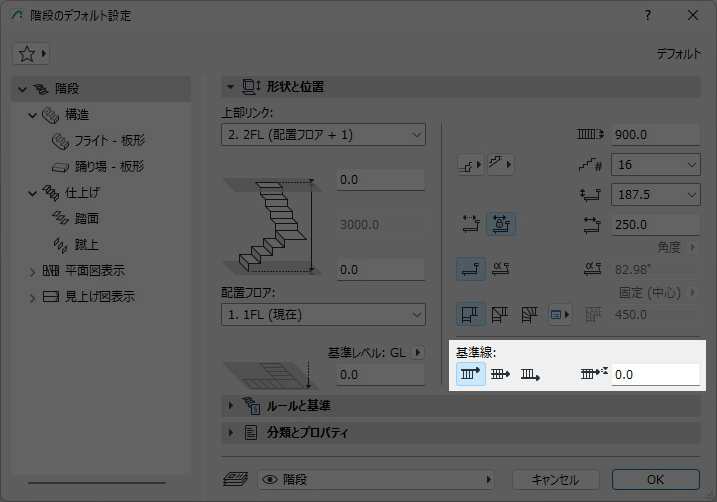
Task: Select the angled riser option
Action: [501, 268]
